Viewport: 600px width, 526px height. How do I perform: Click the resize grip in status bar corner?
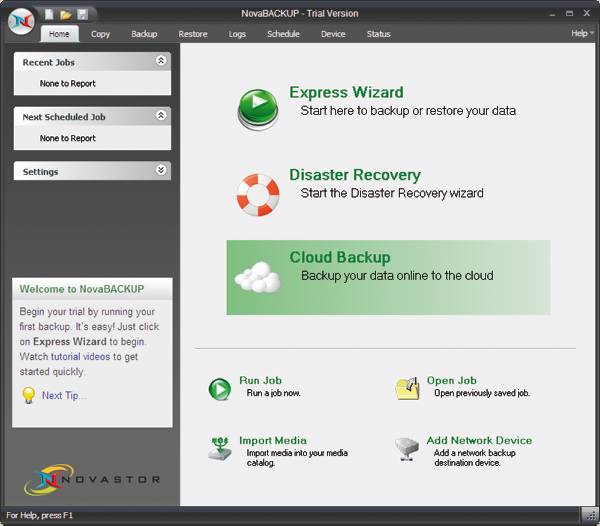pyautogui.click(x=590, y=515)
